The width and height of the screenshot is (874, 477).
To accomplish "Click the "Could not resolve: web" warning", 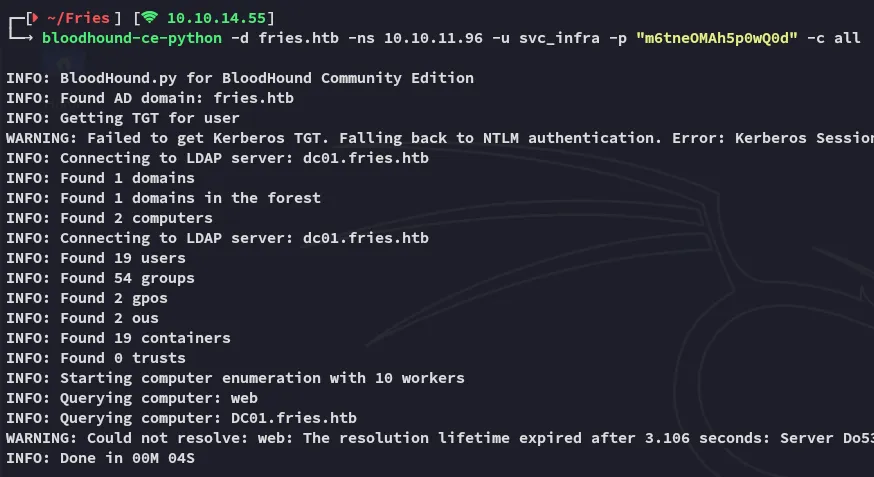I will click(x=438, y=438).
